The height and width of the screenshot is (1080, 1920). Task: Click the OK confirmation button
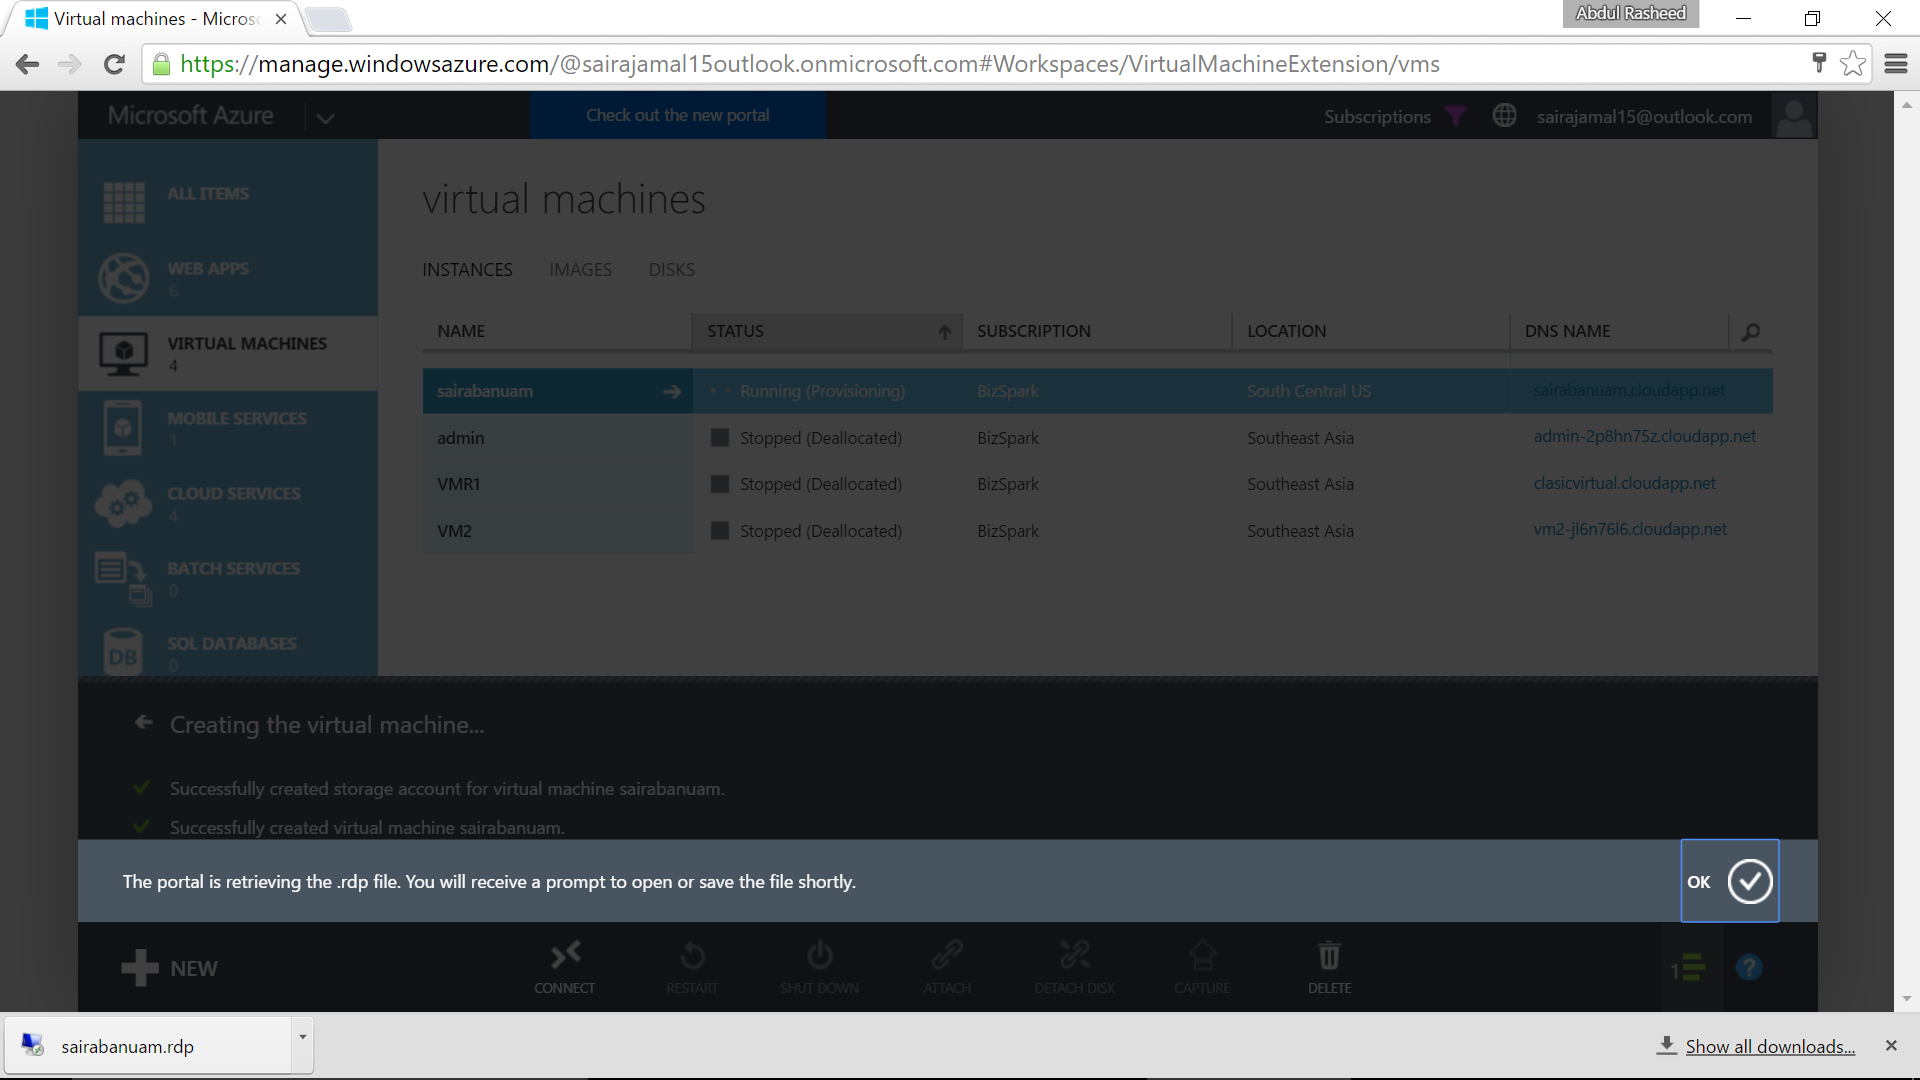(x=1730, y=881)
